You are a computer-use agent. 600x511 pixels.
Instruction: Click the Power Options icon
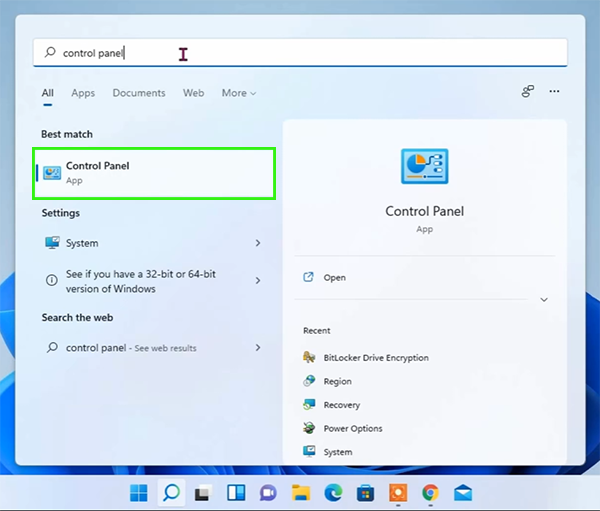click(x=309, y=428)
